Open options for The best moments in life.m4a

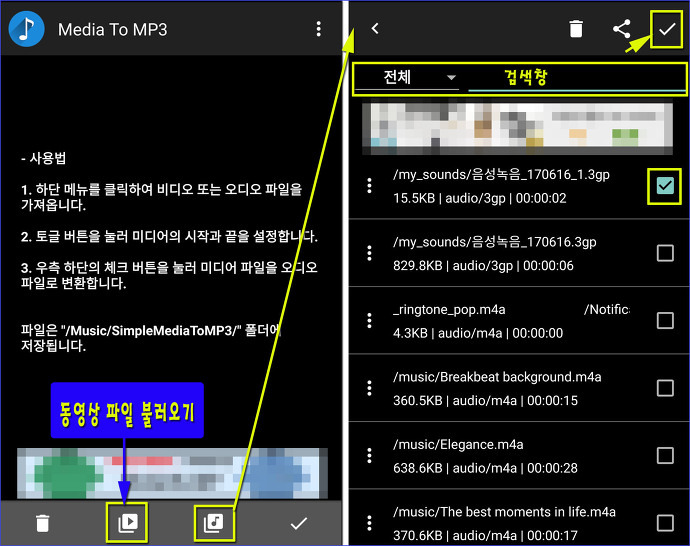pyautogui.click(x=369, y=523)
